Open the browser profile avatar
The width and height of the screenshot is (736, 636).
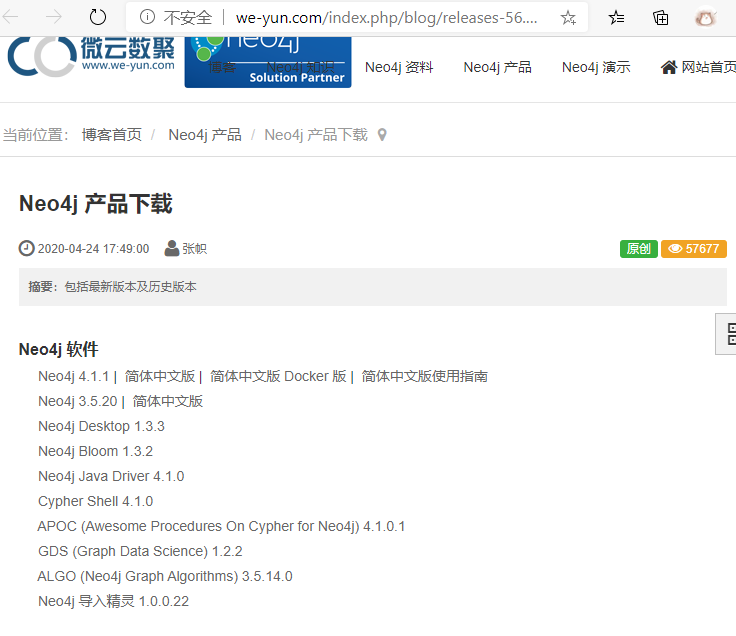(x=705, y=17)
